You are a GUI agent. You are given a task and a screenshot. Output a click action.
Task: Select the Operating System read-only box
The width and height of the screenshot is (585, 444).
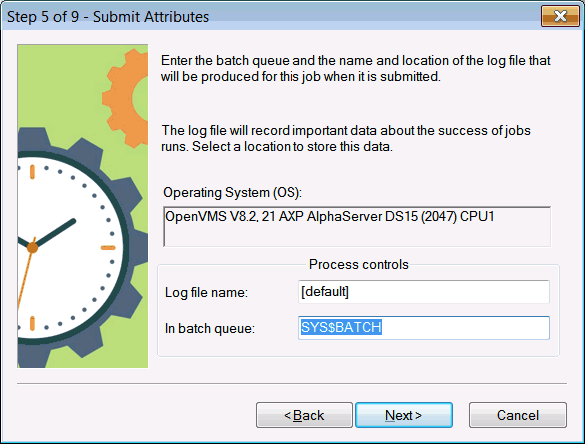357,226
